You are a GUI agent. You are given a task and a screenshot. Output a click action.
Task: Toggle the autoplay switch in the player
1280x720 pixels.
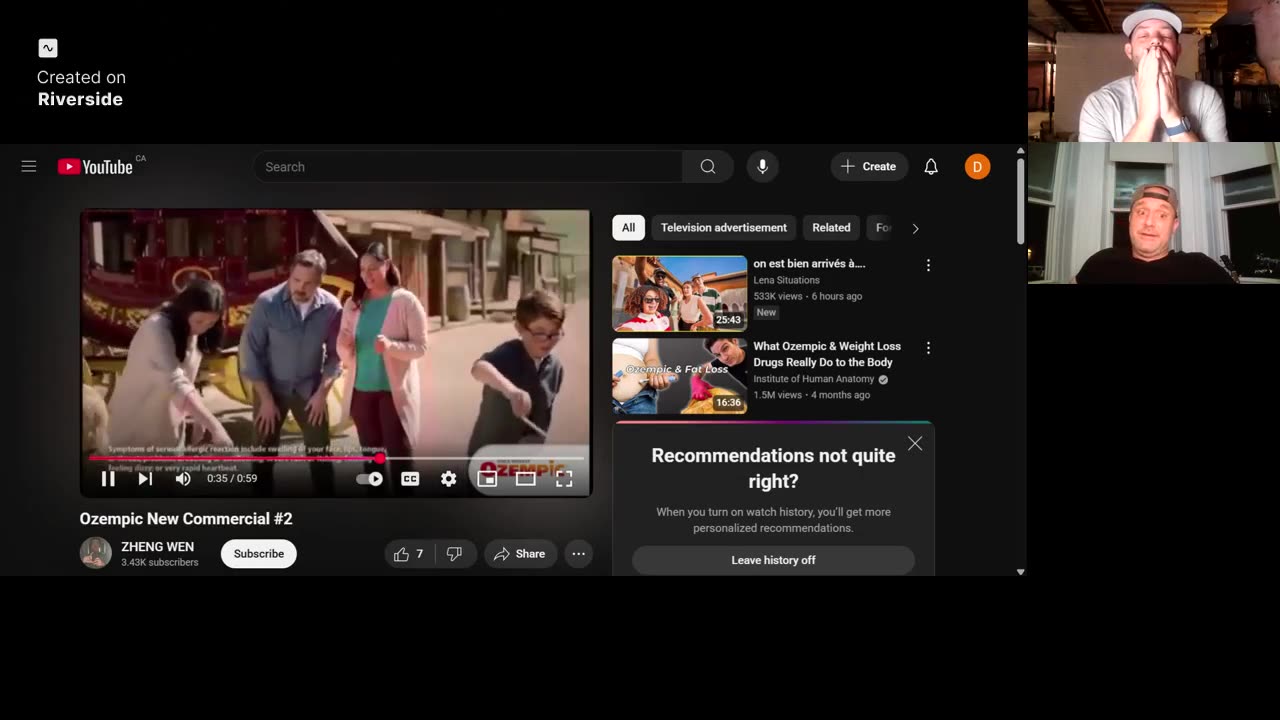click(370, 479)
